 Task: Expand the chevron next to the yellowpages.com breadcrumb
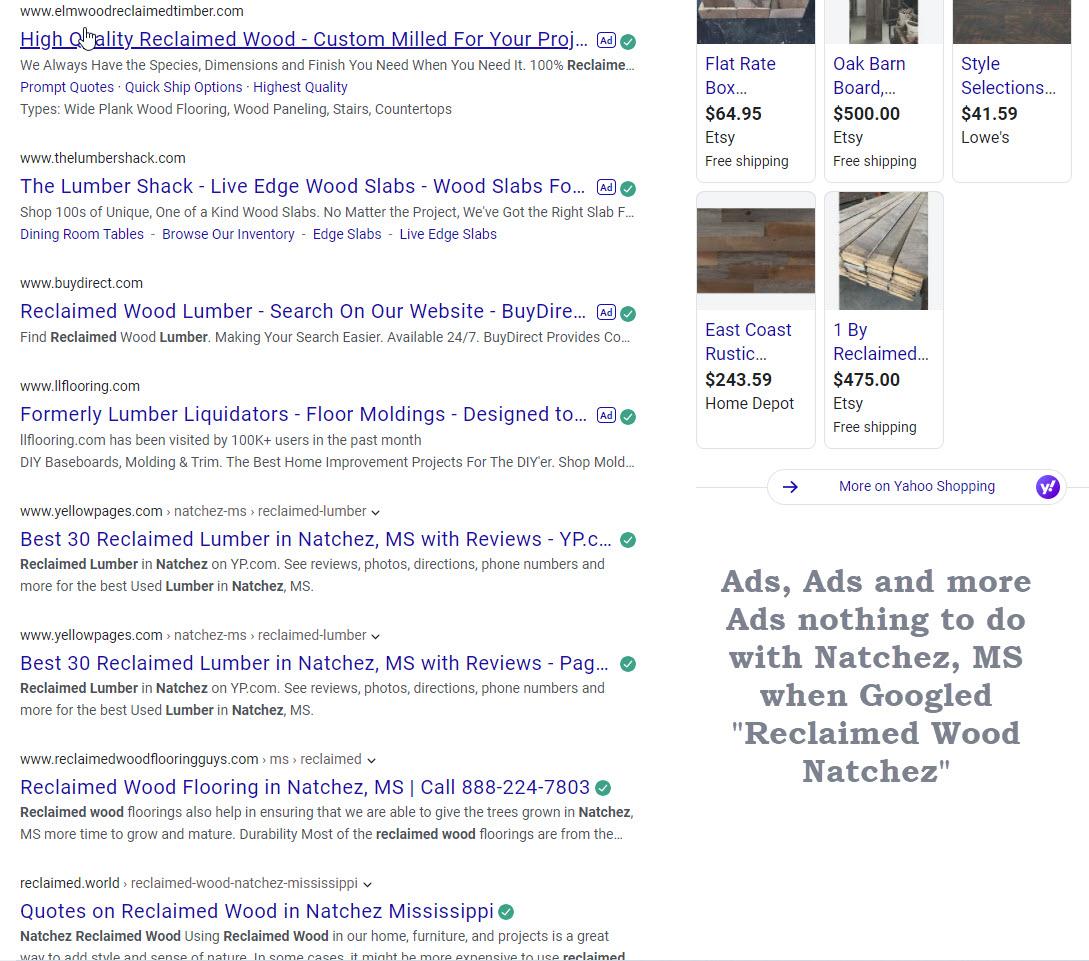click(x=375, y=511)
